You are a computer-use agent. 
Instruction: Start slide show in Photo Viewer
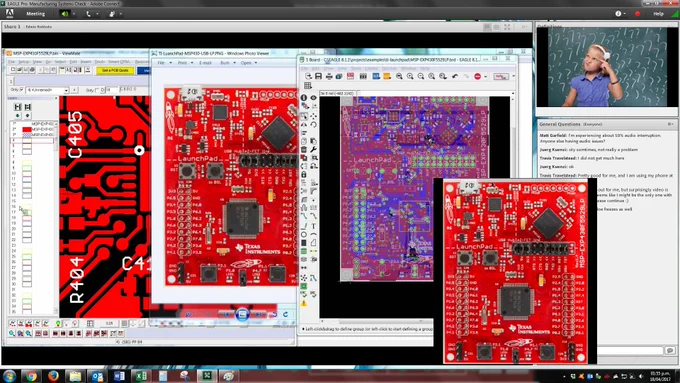click(242, 314)
